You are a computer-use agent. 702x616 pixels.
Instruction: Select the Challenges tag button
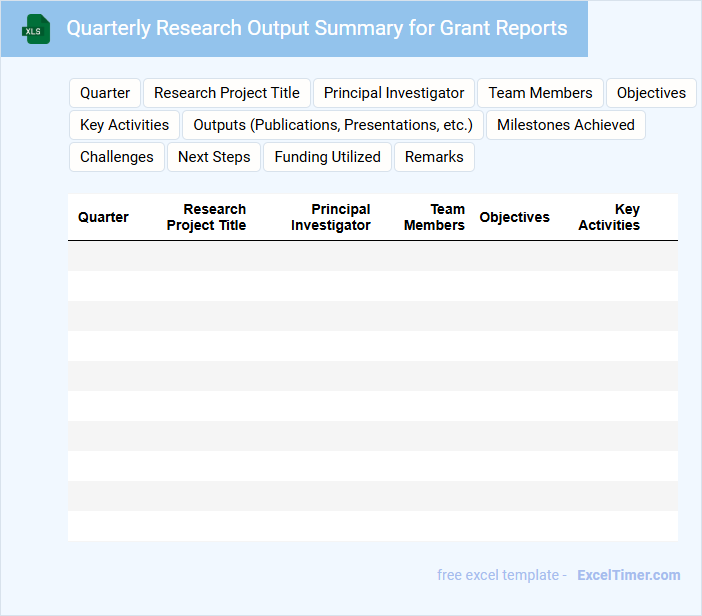pos(117,157)
